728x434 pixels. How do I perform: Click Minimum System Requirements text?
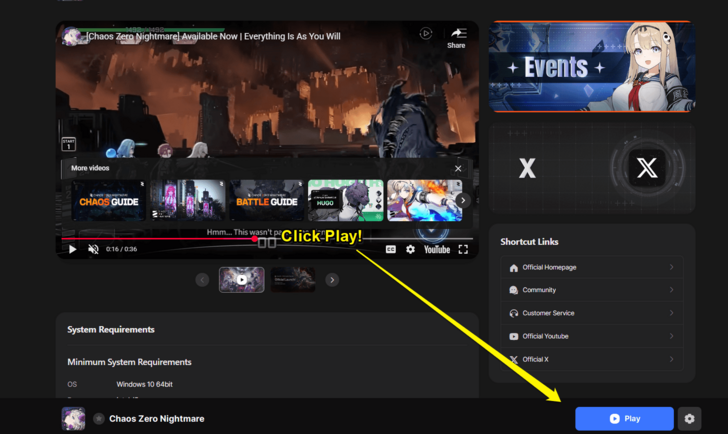130,362
